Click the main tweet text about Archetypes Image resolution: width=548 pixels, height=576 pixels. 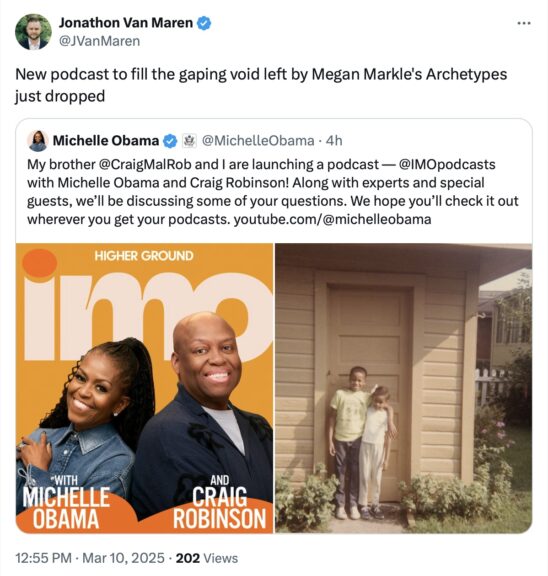(x=261, y=85)
